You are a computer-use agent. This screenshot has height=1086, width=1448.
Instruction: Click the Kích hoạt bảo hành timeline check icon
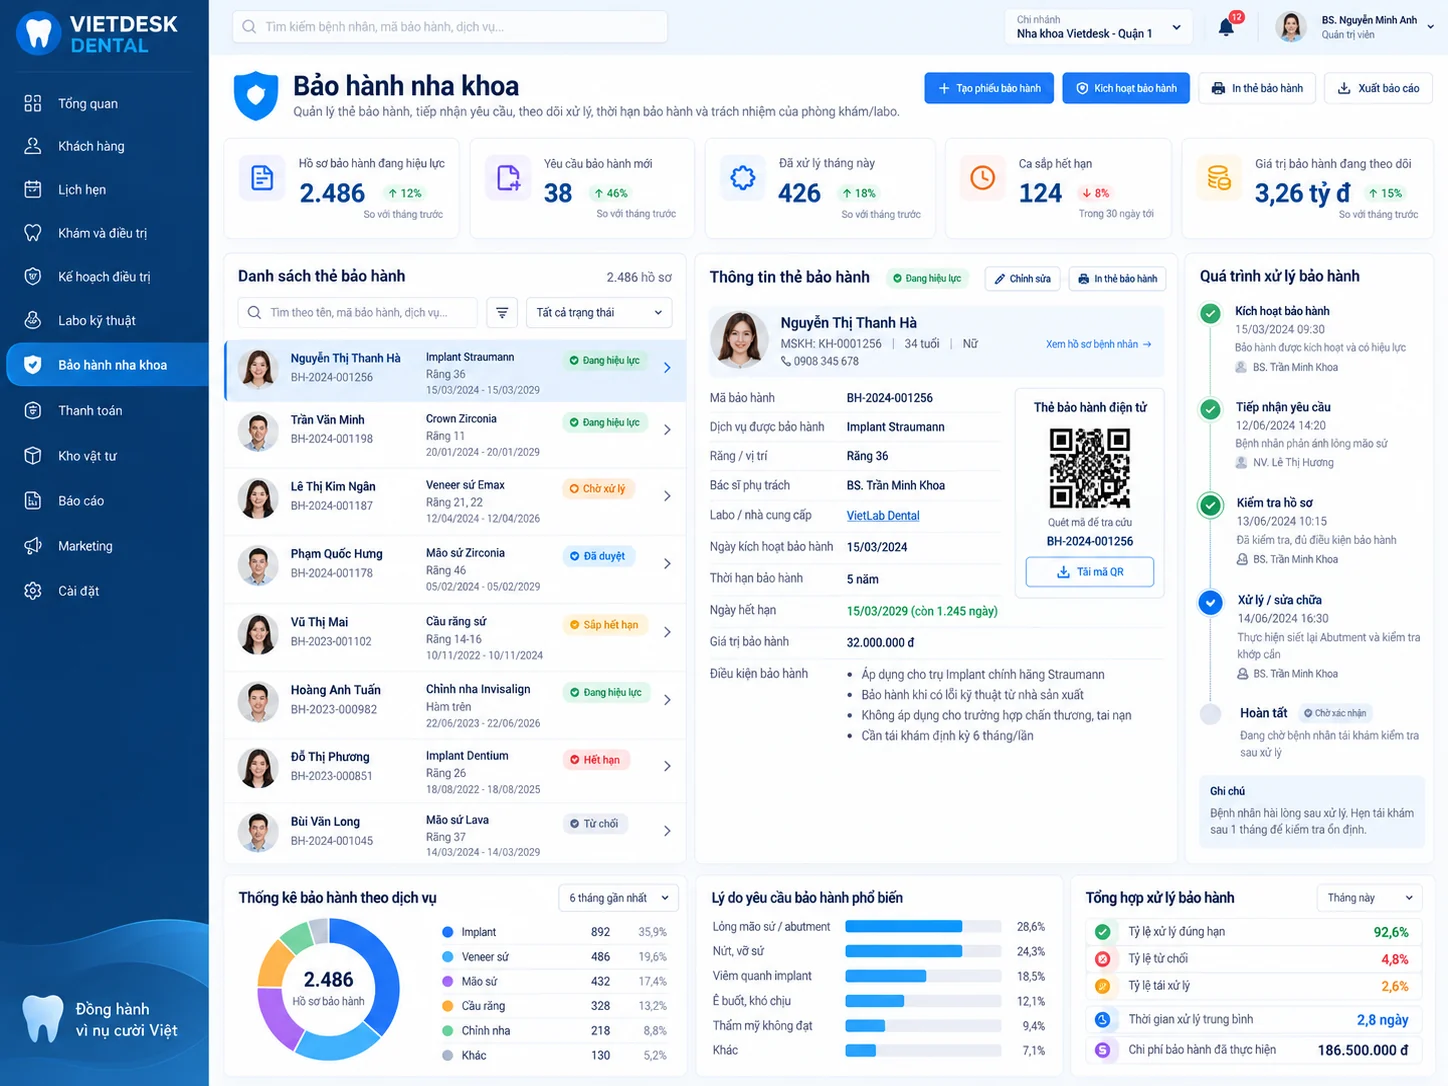point(1210,313)
